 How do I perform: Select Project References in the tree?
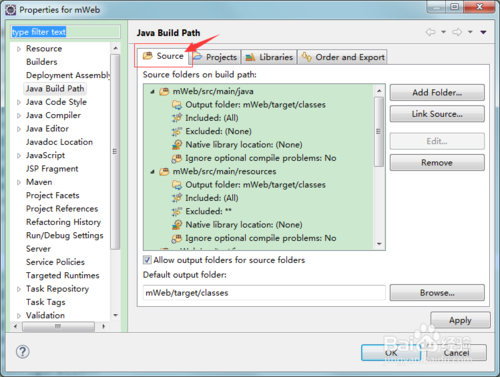[62, 209]
